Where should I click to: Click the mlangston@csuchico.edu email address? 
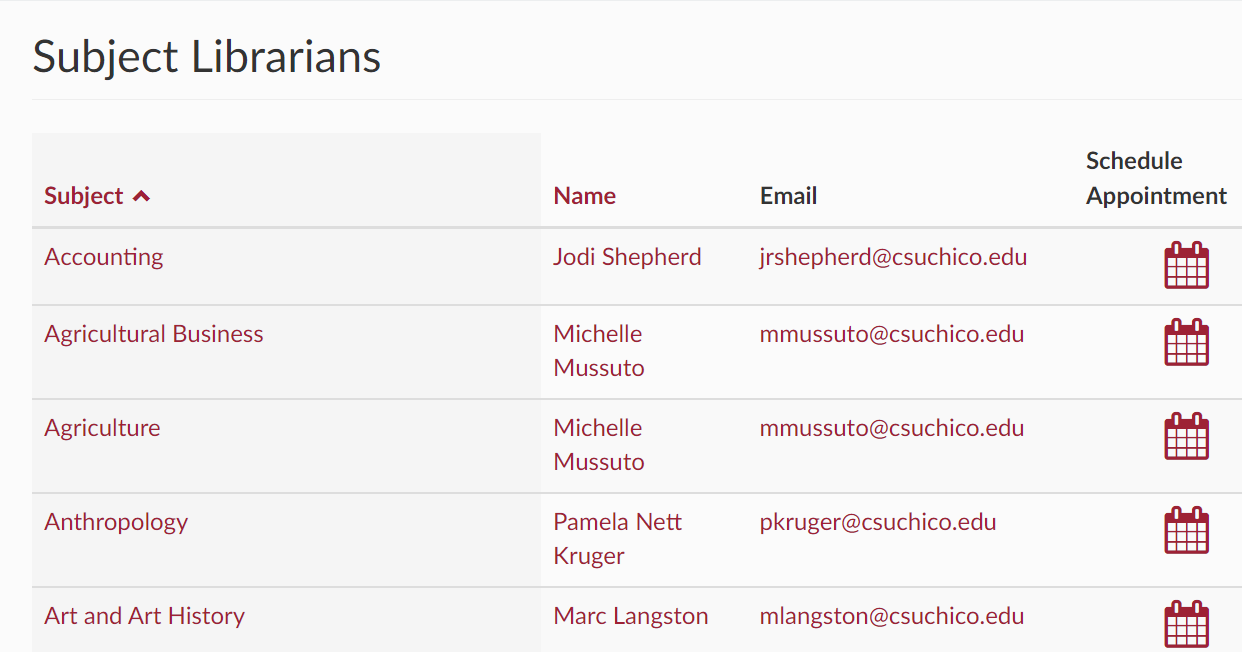coord(892,616)
